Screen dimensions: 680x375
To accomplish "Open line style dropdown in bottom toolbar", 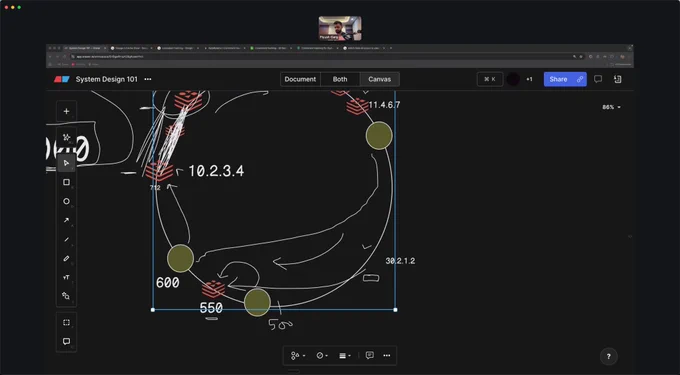I will (345, 355).
